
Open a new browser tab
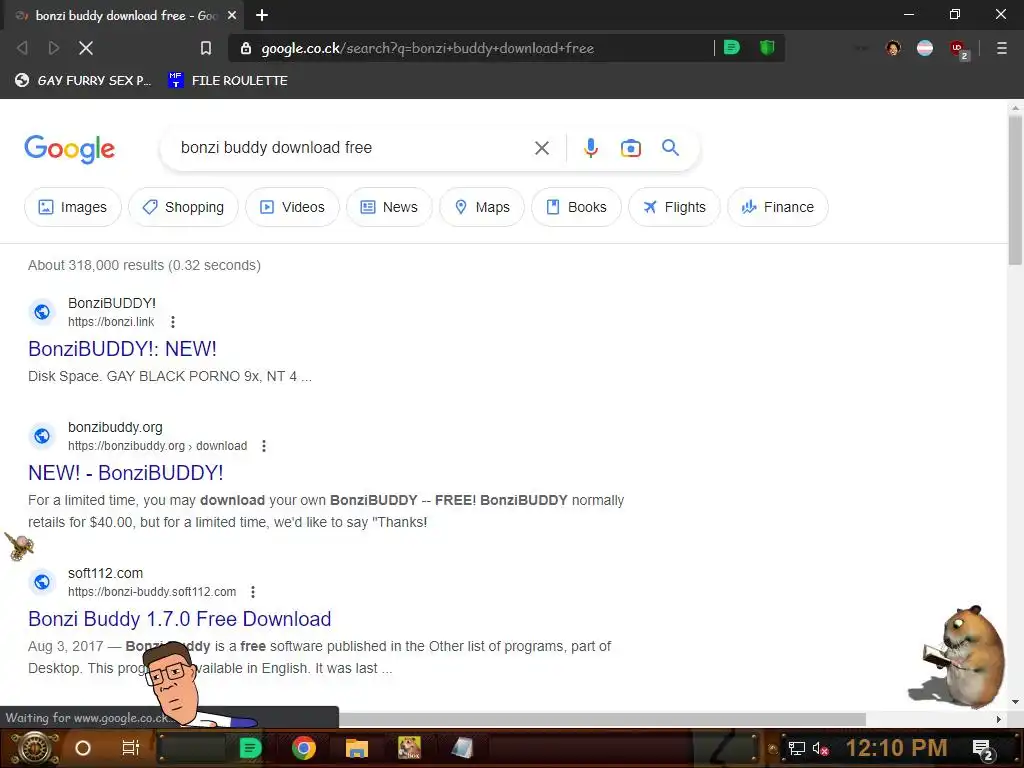coord(262,15)
